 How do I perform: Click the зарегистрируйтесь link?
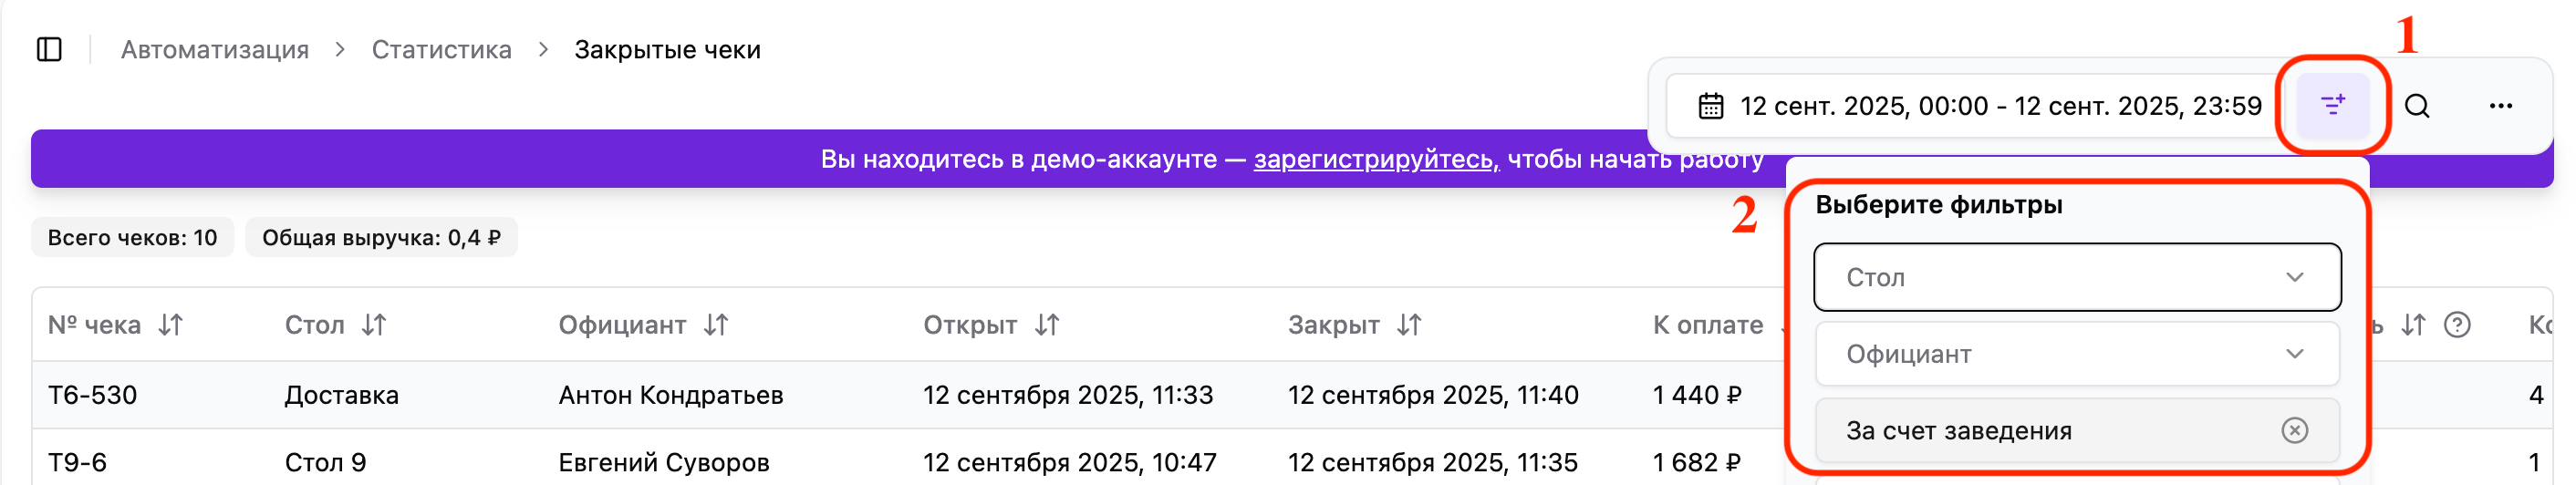[1376, 159]
